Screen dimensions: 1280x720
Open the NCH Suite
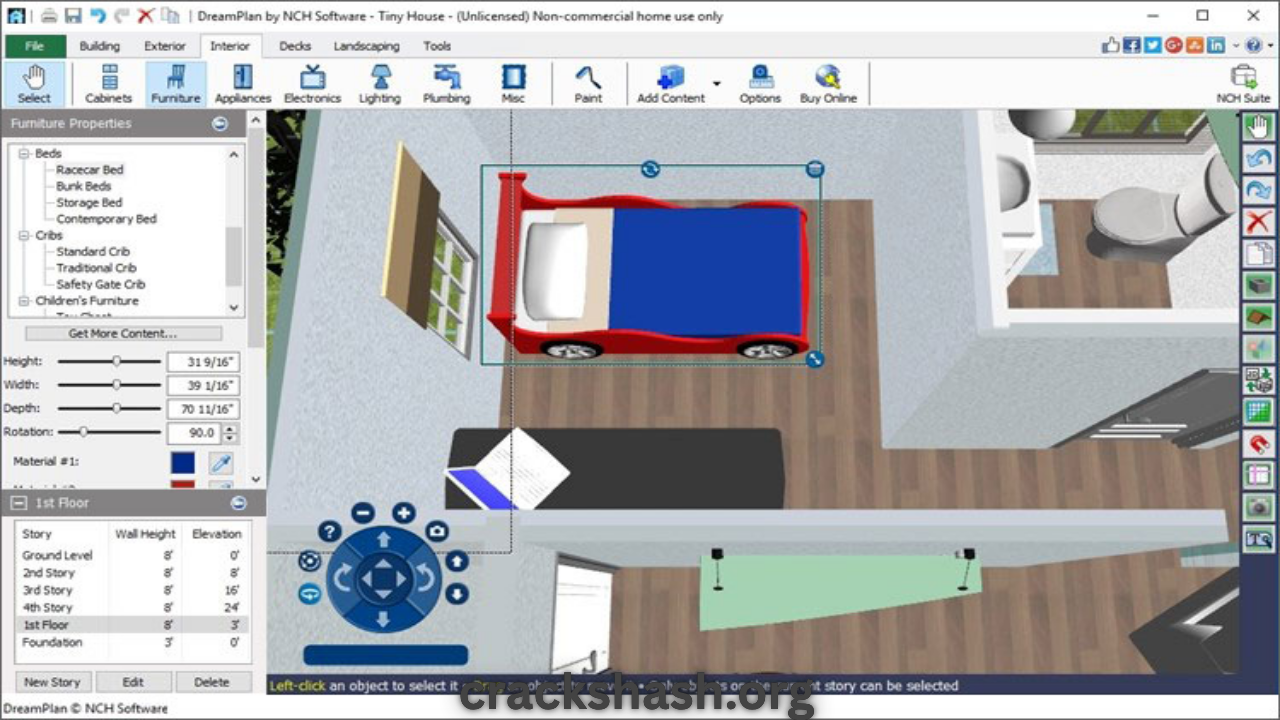[x=1243, y=84]
